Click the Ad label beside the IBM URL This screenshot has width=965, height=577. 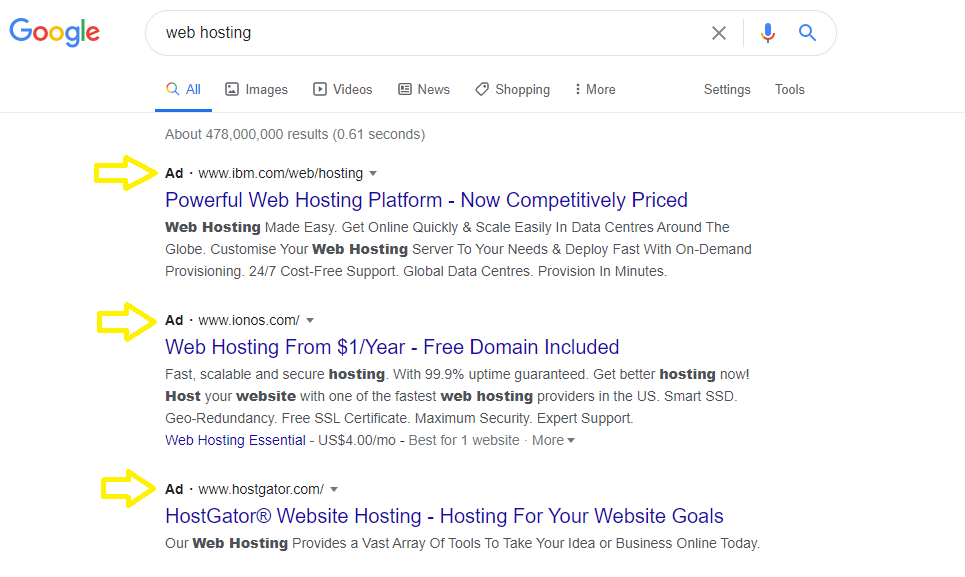point(174,173)
